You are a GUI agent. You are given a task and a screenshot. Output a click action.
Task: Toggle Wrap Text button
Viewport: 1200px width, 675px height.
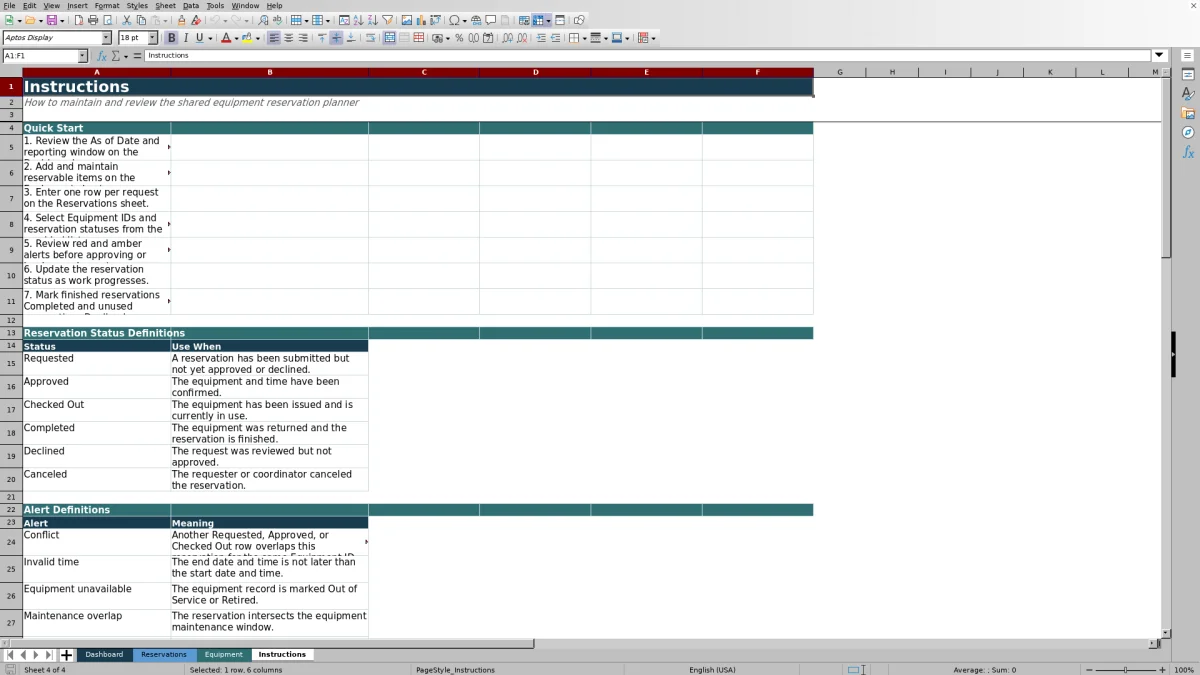[x=370, y=38]
